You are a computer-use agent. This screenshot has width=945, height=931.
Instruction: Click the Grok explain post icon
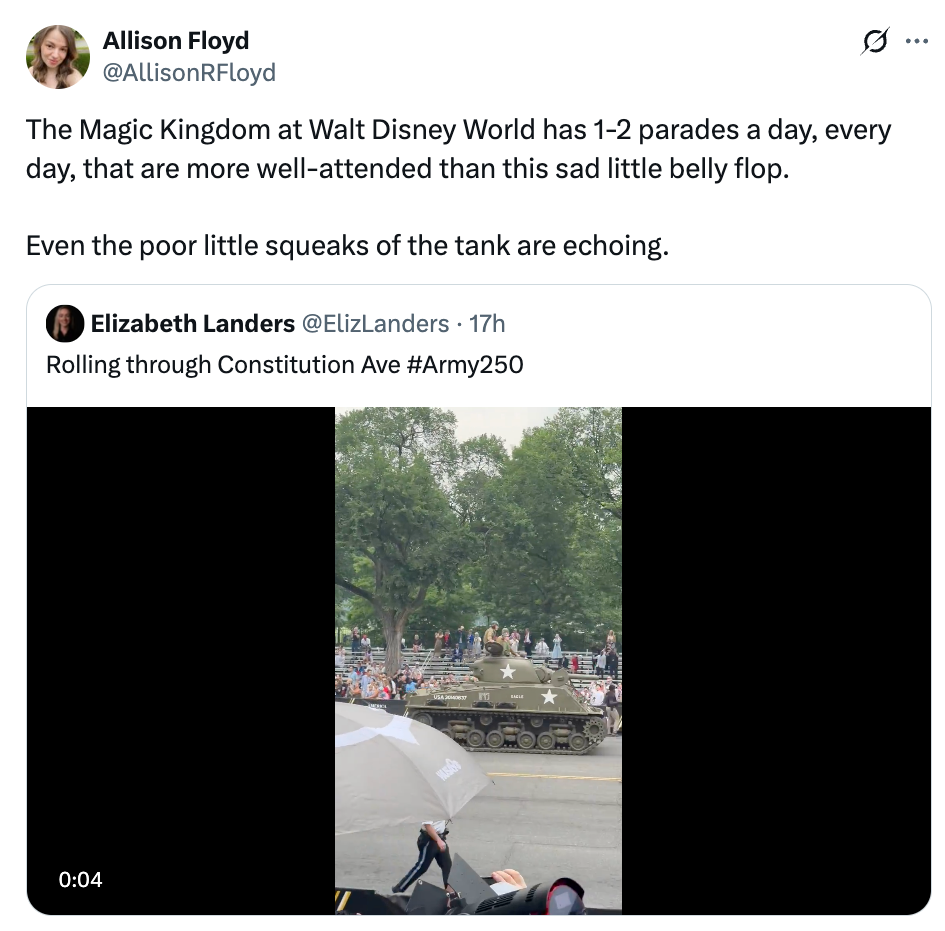point(875,42)
